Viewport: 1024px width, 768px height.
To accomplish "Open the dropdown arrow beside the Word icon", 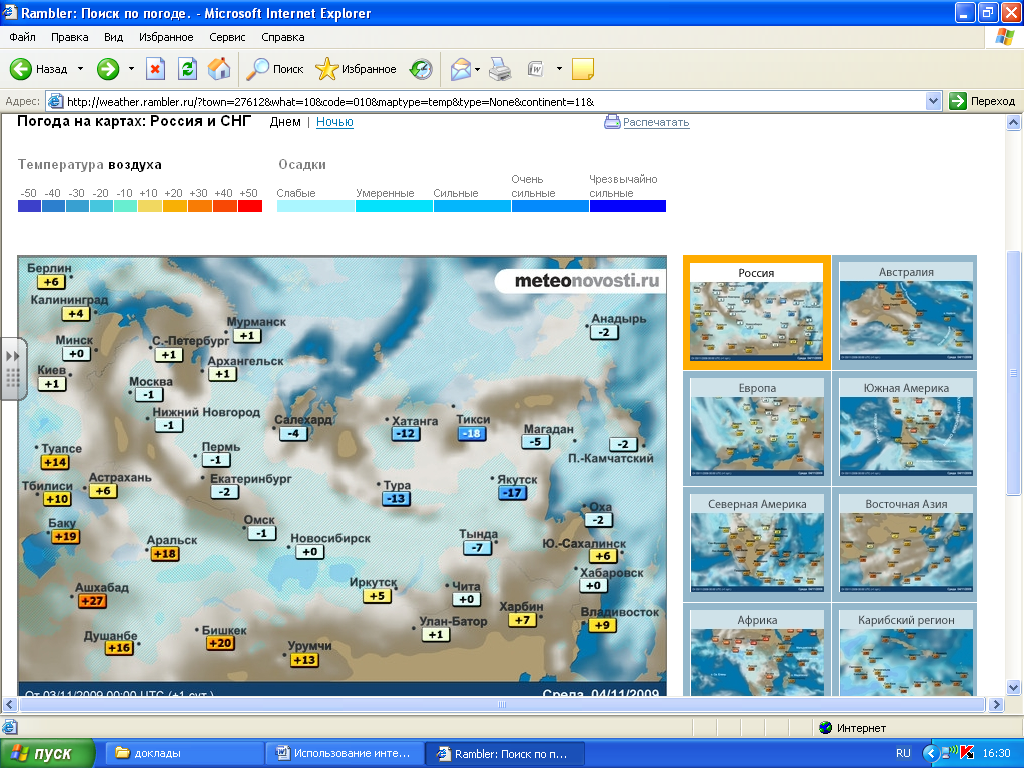I will 559,69.
